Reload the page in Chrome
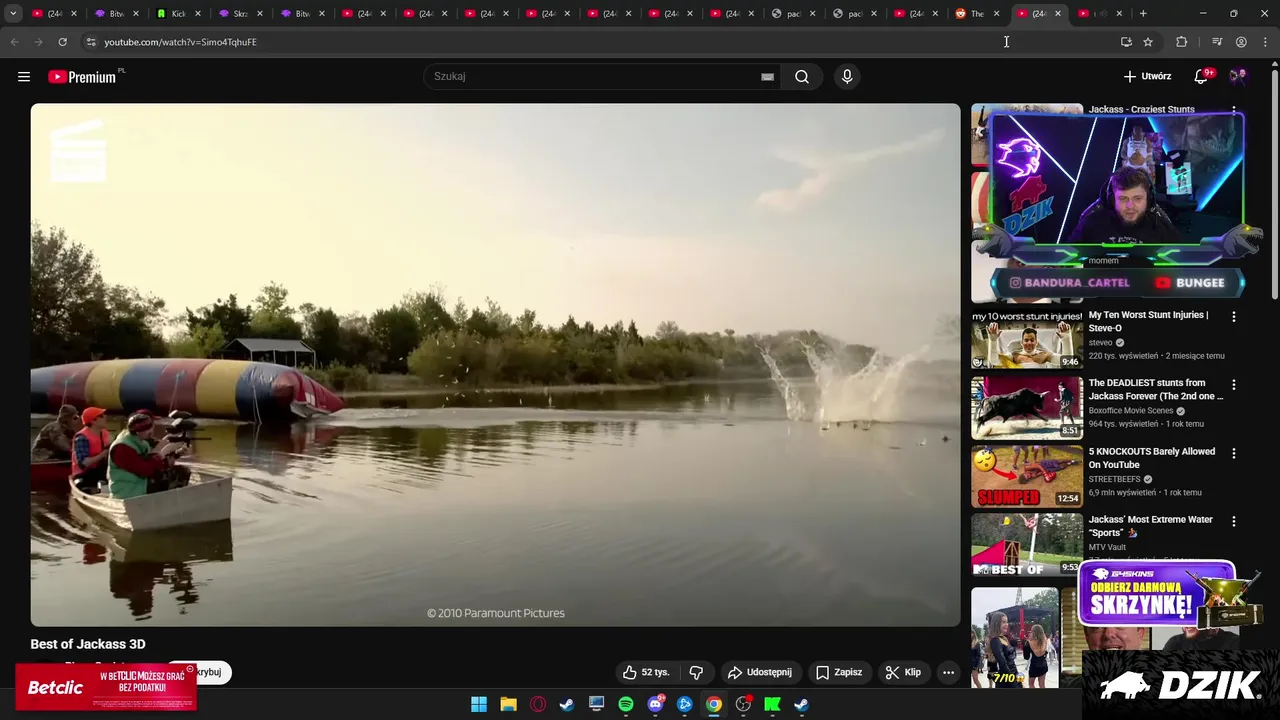The image size is (1280, 720). click(x=62, y=42)
